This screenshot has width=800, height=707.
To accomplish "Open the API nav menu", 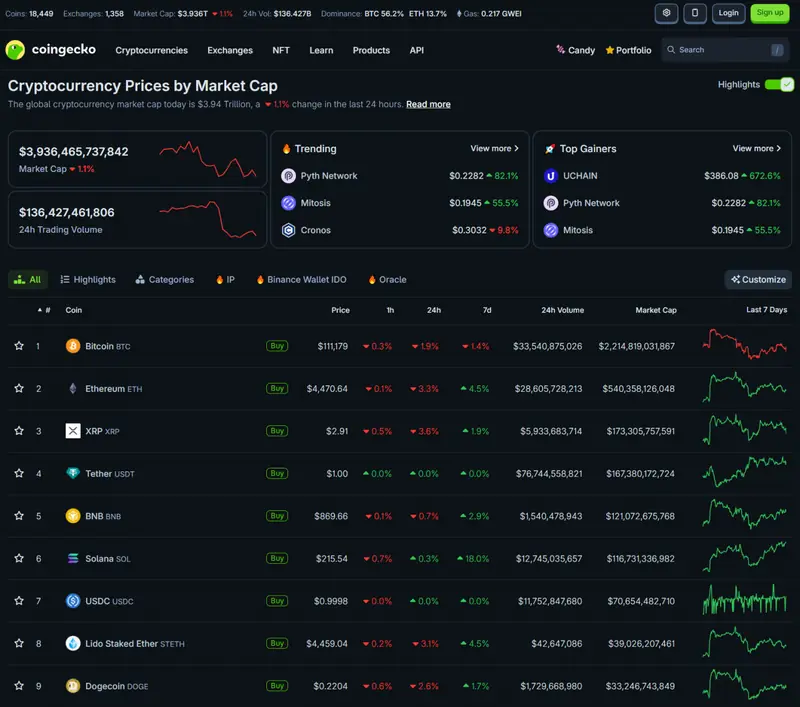I will point(416,50).
